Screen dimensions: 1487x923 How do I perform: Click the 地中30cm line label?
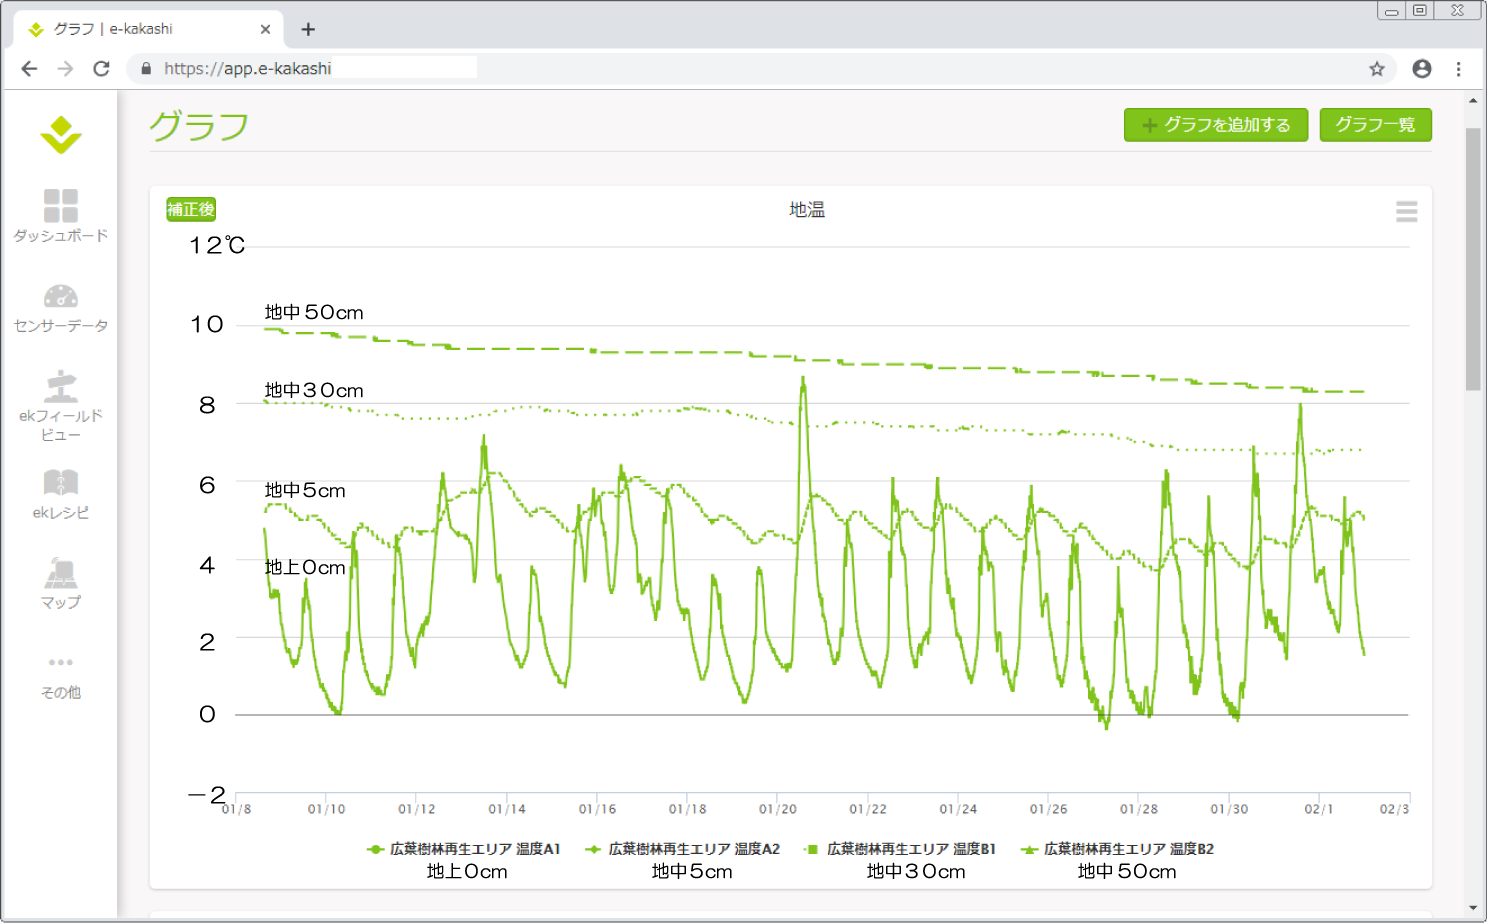314,390
